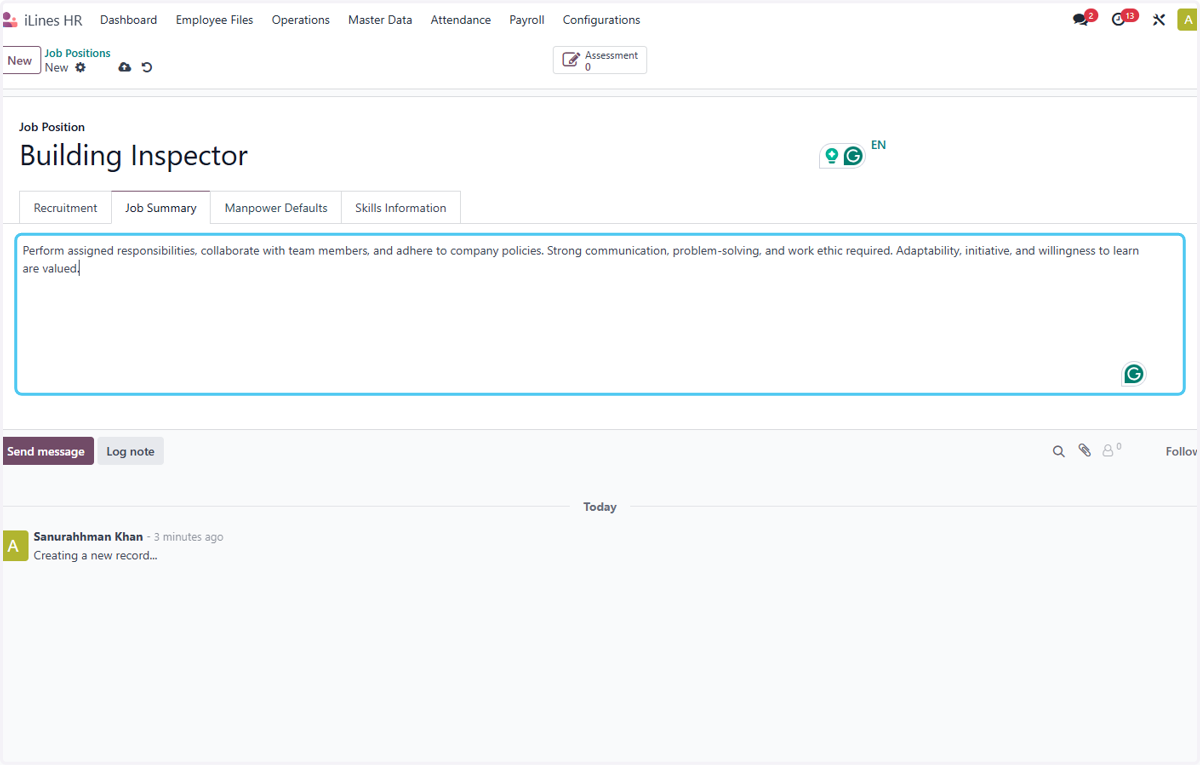Image resolution: width=1200 pixels, height=765 pixels.
Task: Click Sanurahhman Khan's avatar in chatter
Action: [16, 546]
